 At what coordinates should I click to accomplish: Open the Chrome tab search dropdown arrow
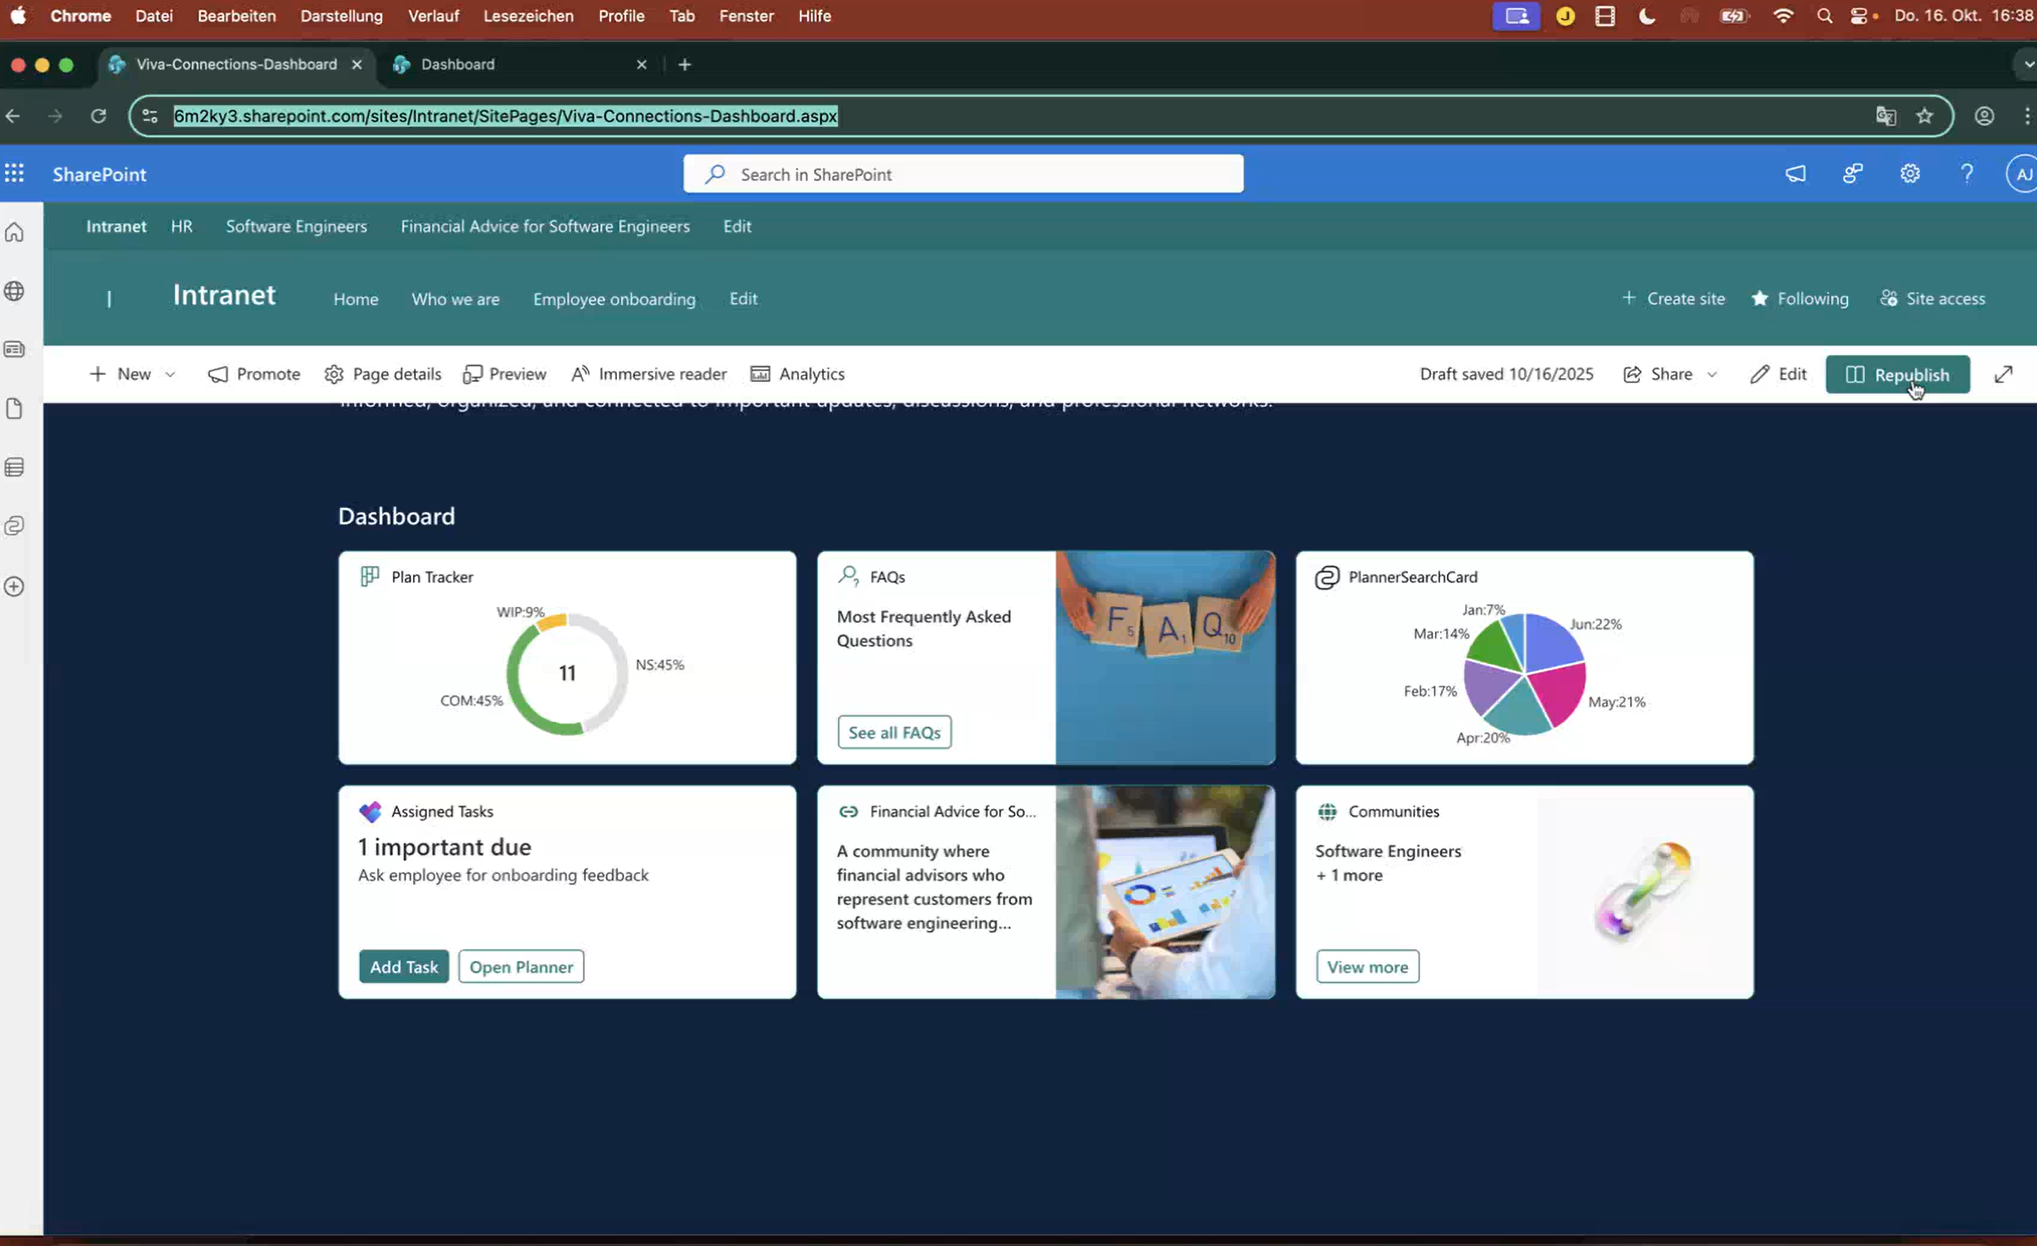click(2027, 64)
